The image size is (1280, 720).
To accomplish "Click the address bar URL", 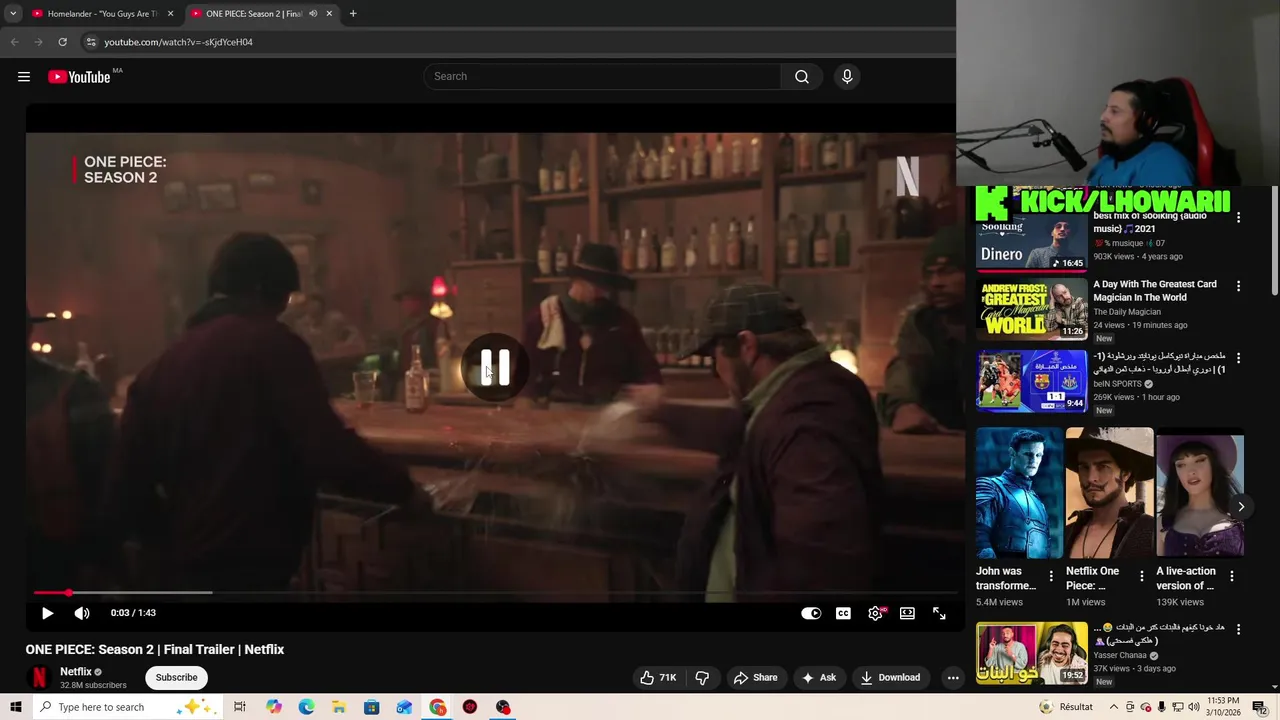I will point(179,42).
